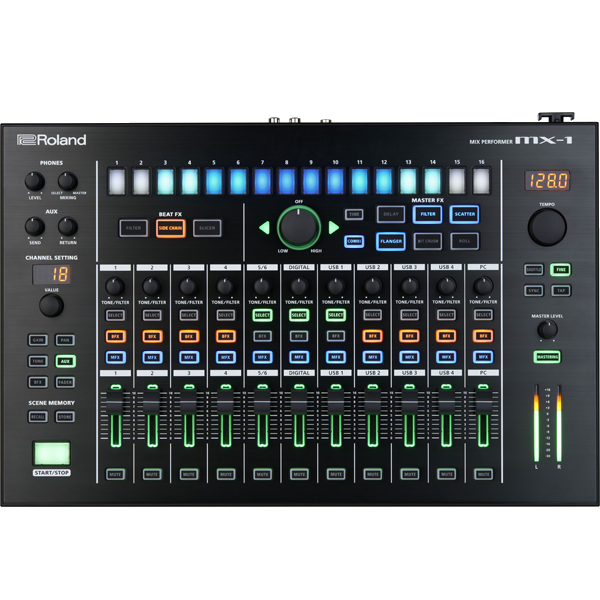This screenshot has height=600, width=600.
Task: Click the Scene Memory STORE button
Action: (x=65, y=417)
